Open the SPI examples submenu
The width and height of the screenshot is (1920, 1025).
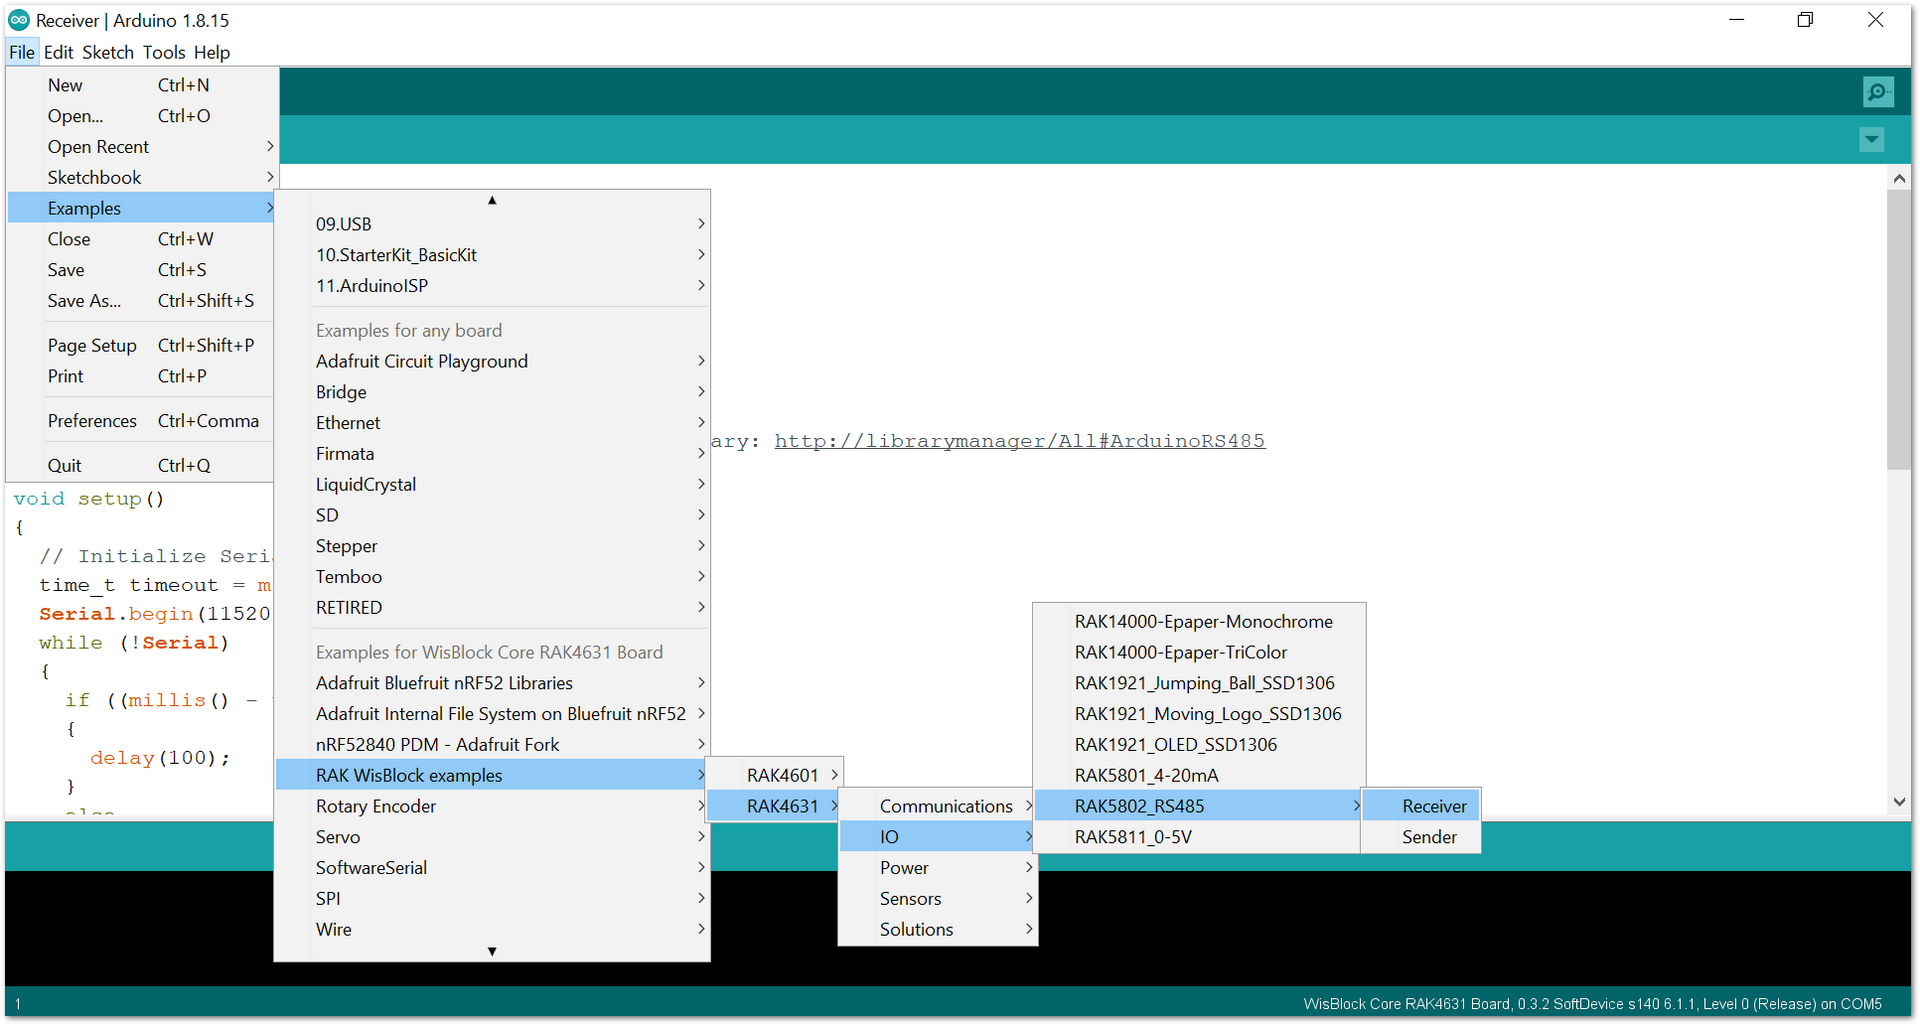click(x=492, y=899)
